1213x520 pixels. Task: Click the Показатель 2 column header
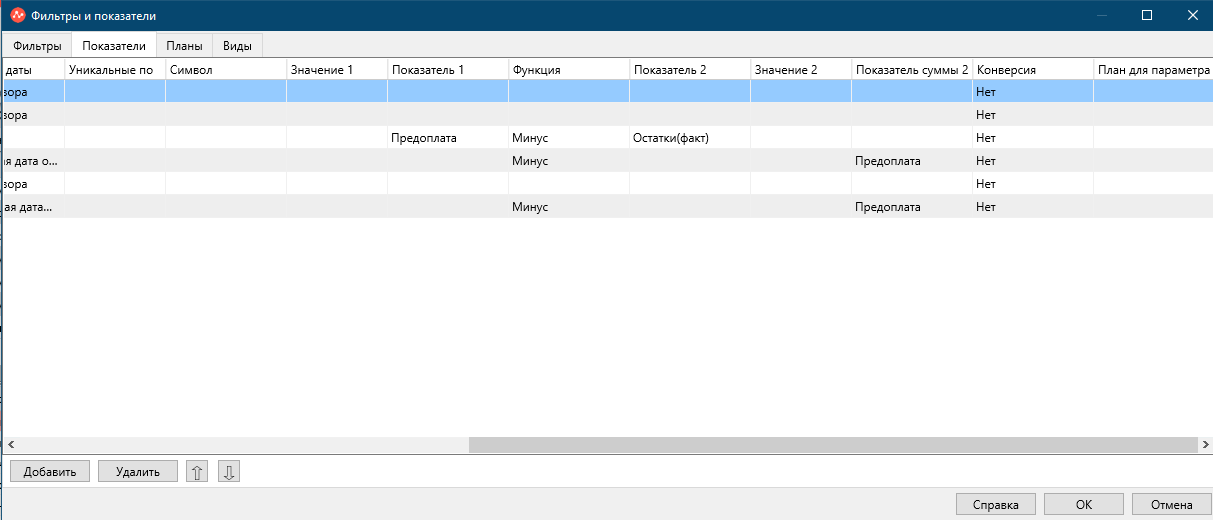(x=690, y=70)
